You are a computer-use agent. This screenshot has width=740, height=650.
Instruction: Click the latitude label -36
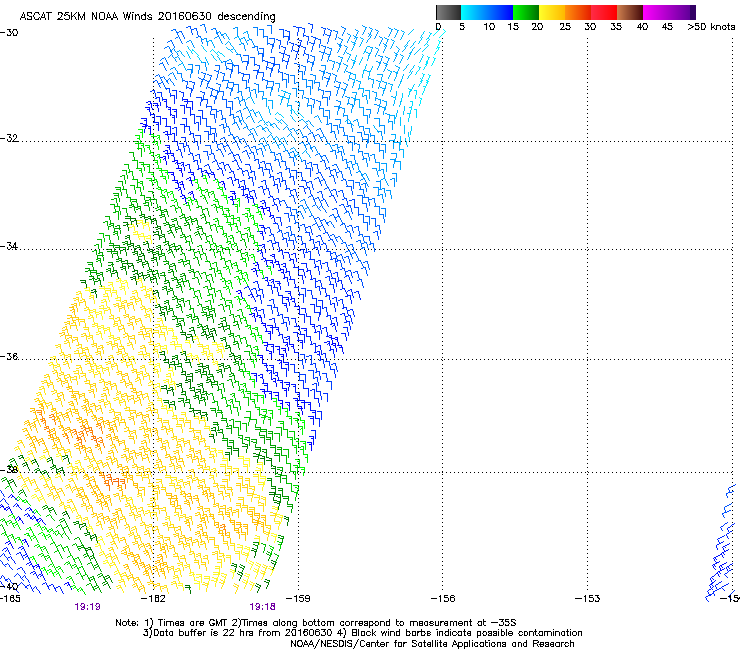click(x=9, y=356)
